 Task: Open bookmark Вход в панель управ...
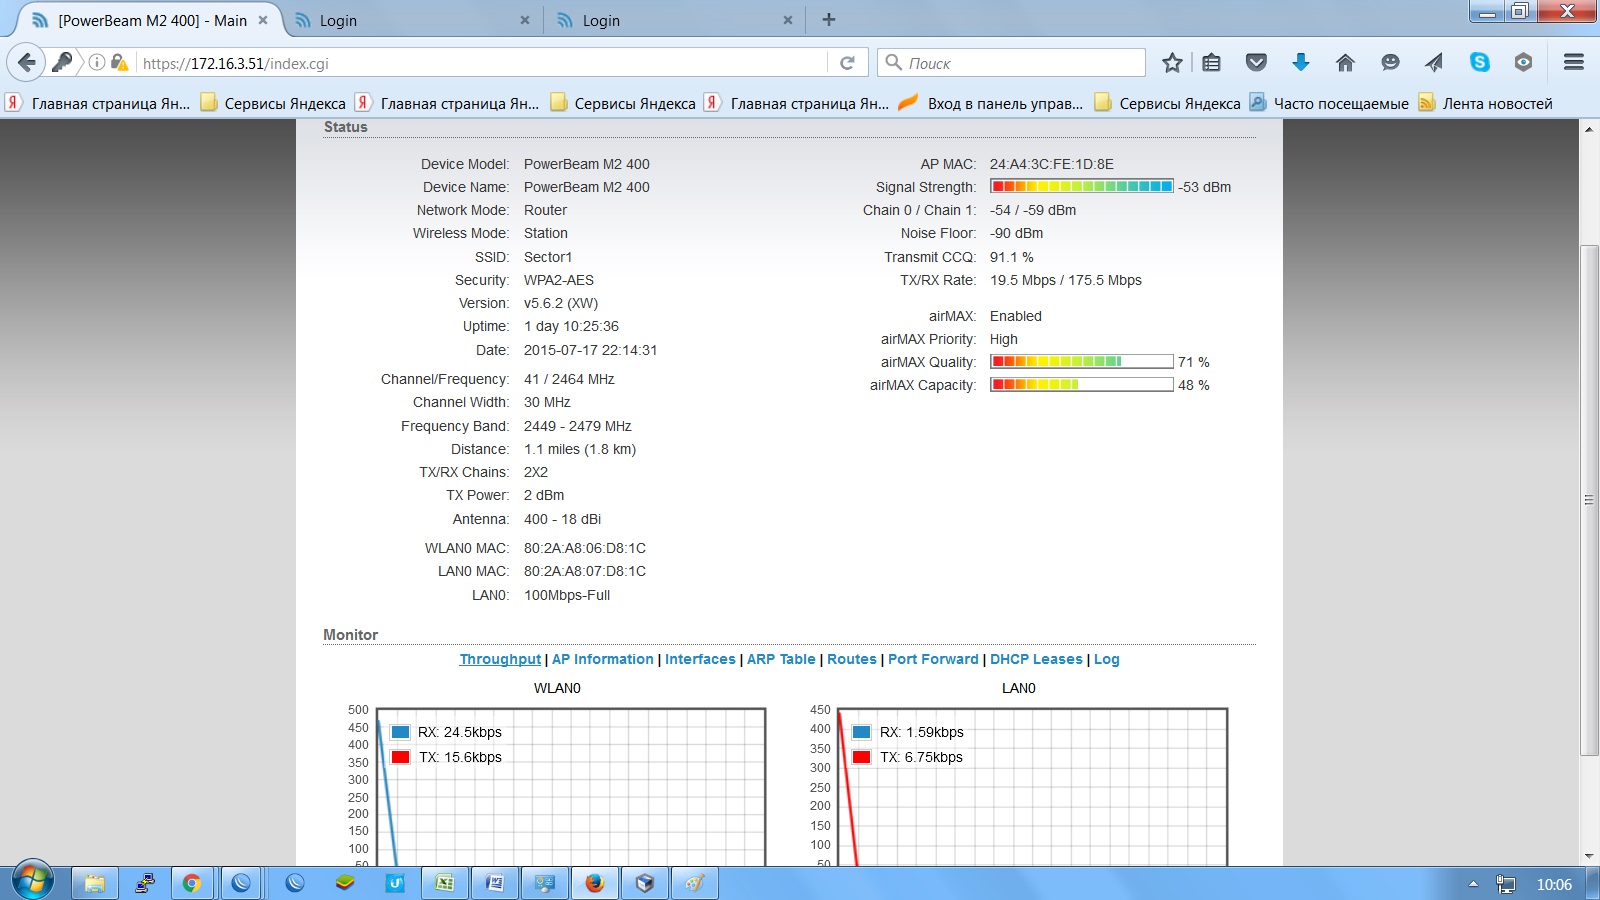pyautogui.click(x=992, y=103)
